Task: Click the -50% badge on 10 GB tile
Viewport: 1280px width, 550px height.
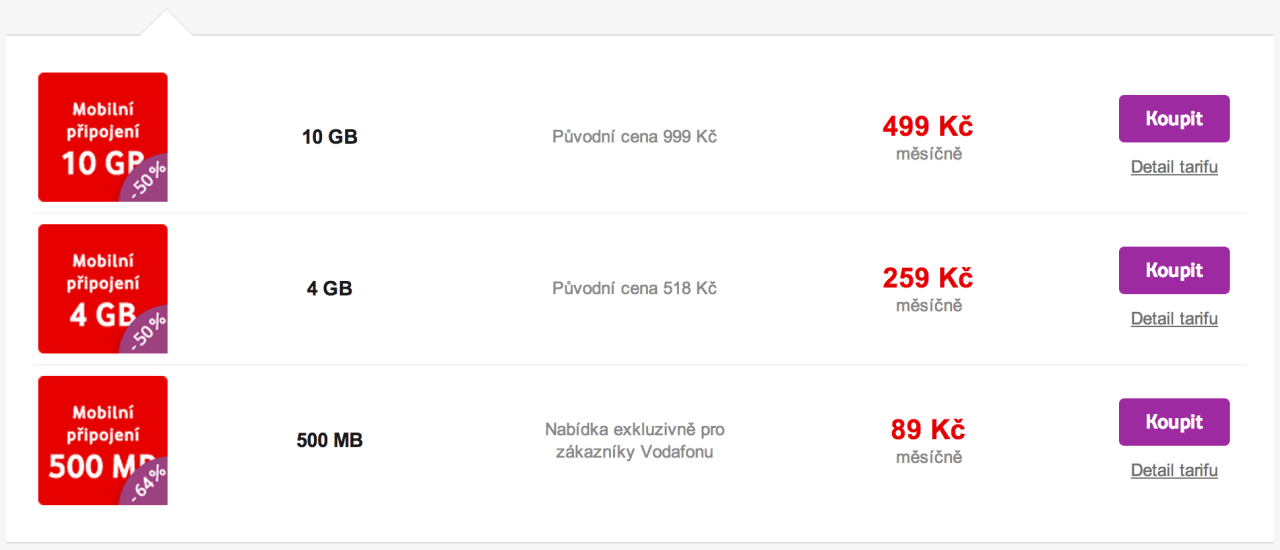Action: [148, 181]
